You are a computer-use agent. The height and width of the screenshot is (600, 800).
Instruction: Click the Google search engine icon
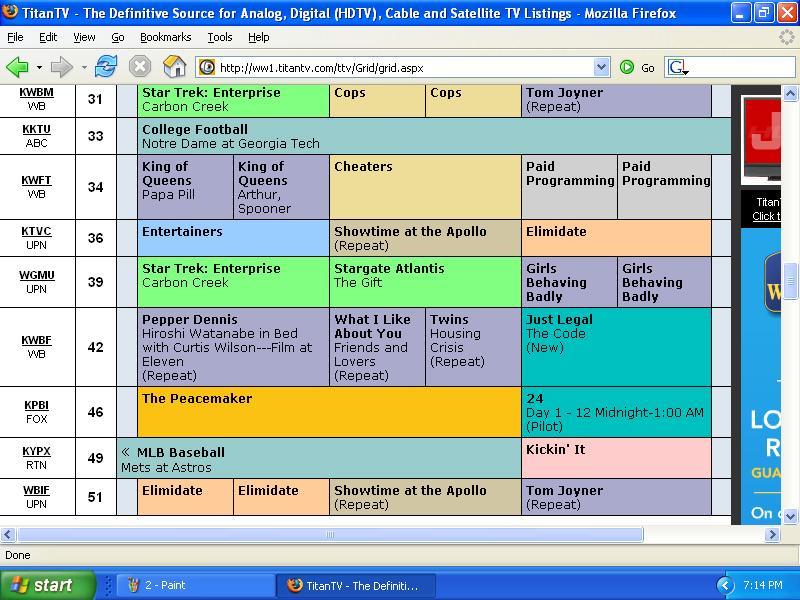tap(678, 67)
